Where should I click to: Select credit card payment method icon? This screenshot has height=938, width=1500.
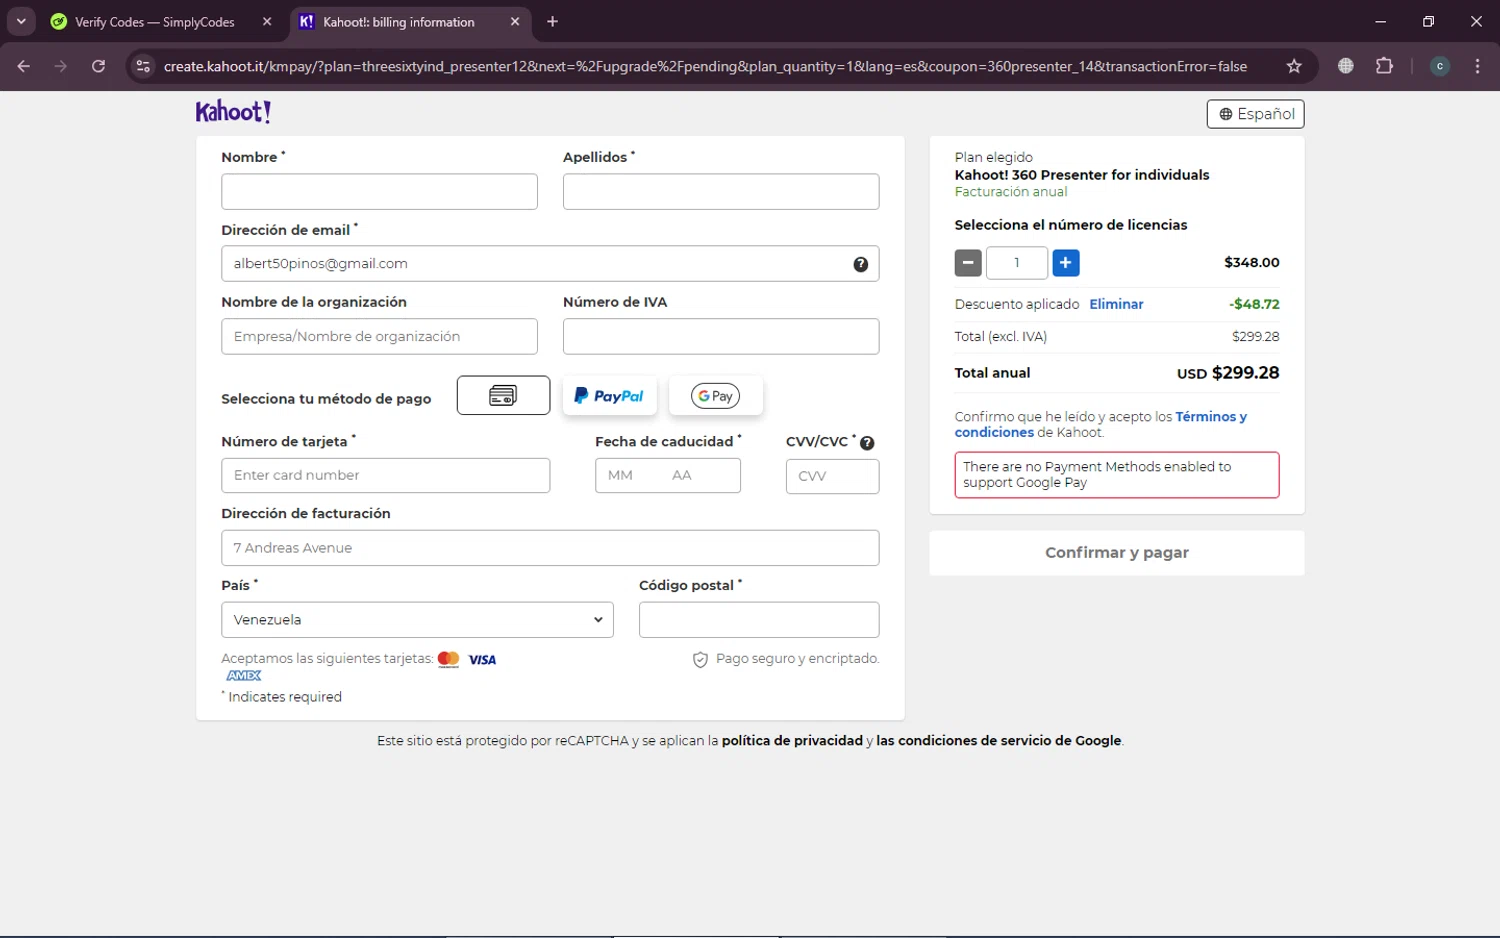503,396
